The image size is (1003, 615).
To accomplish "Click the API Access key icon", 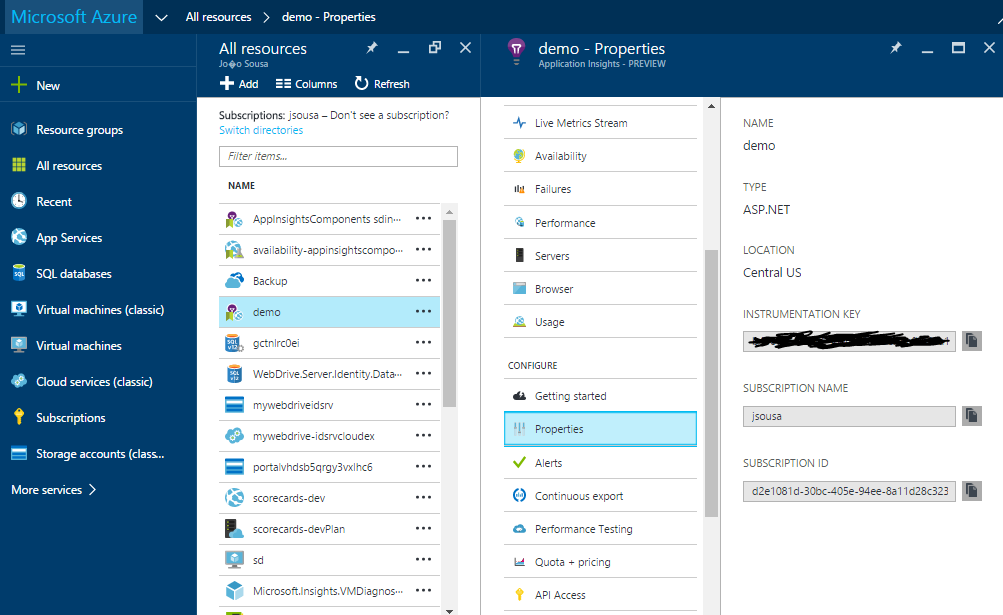I will (519, 595).
